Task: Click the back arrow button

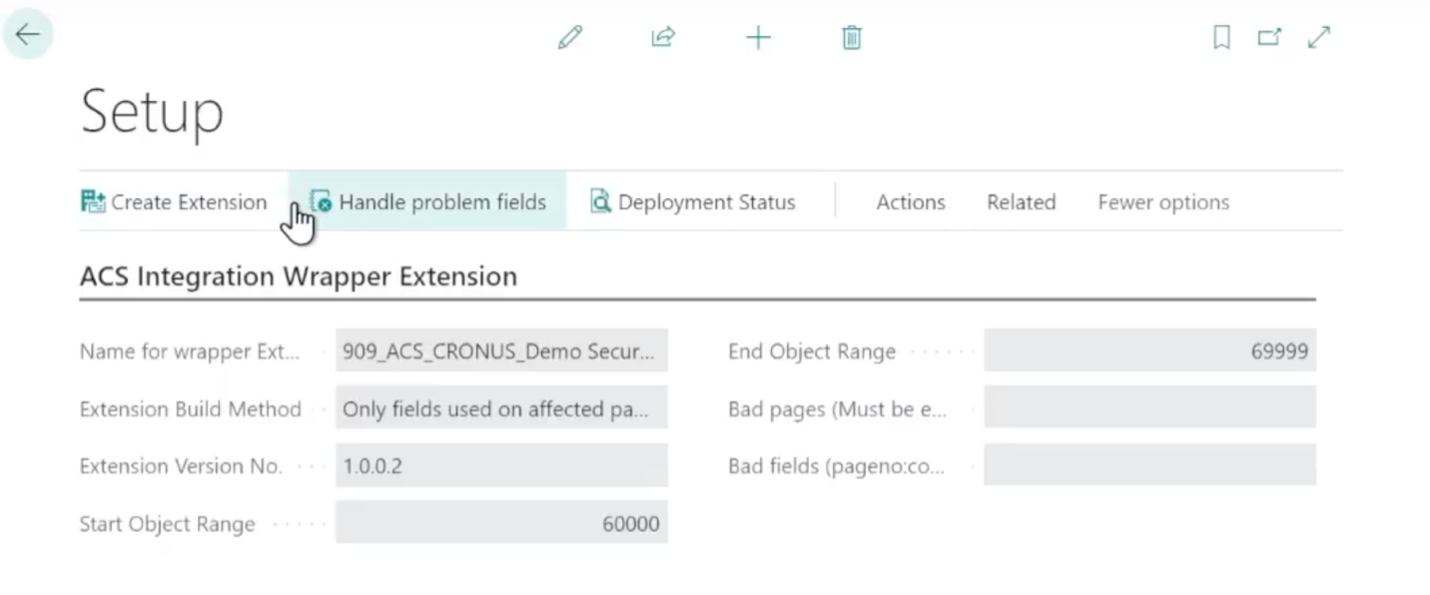Action: pyautogui.click(x=28, y=35)
